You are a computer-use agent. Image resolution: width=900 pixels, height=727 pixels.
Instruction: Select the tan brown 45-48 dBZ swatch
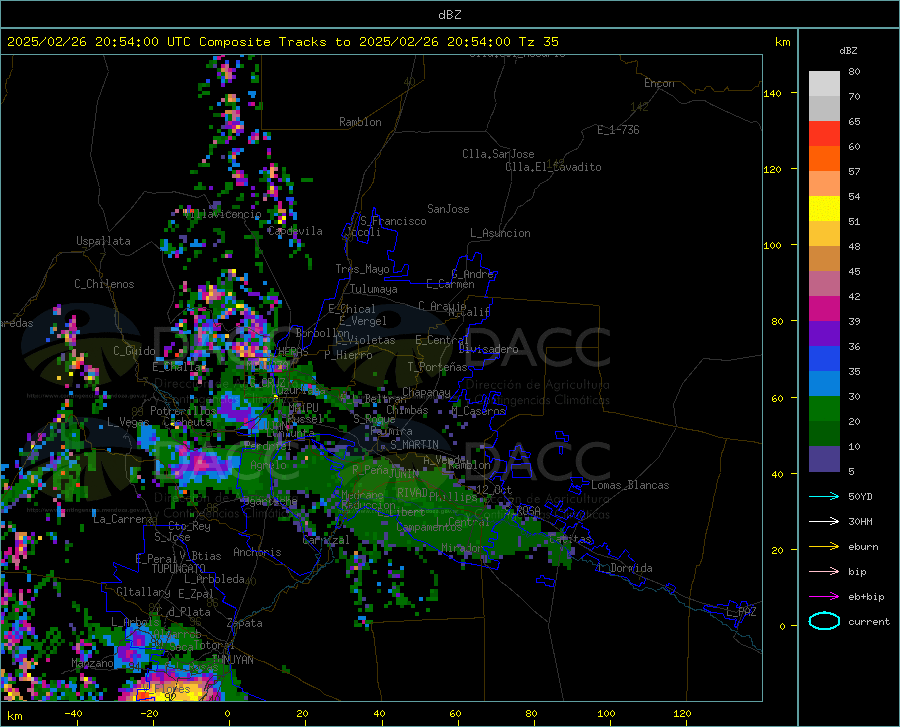[x=824, y=259]
